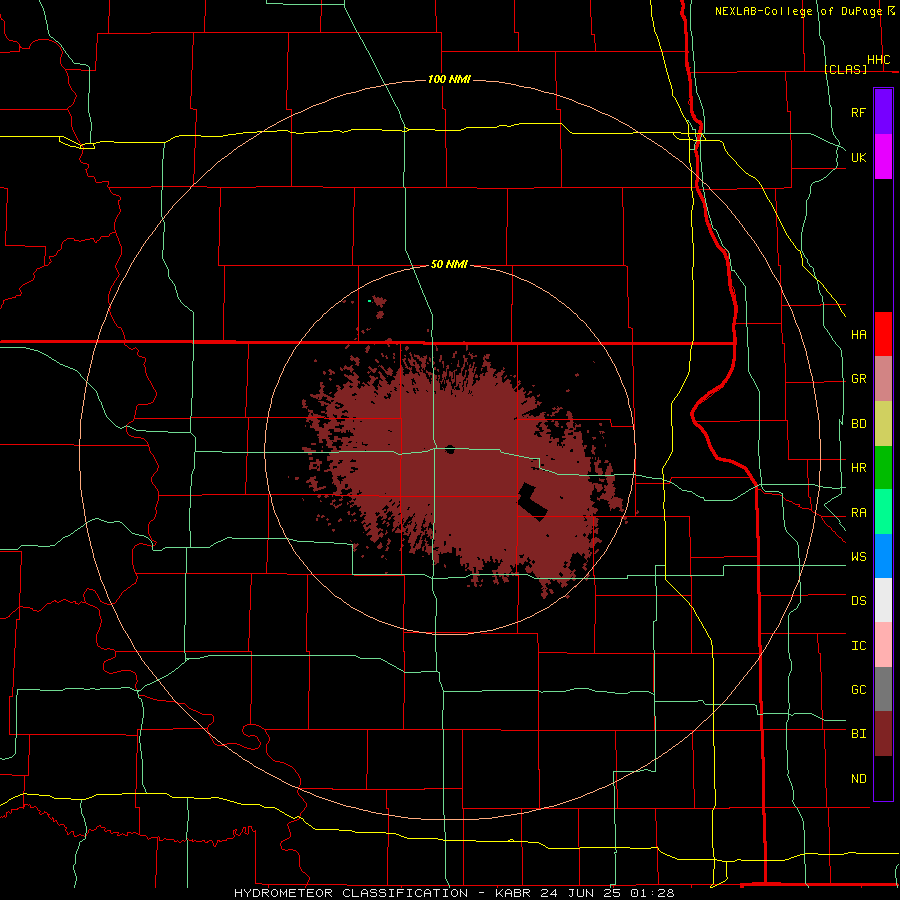The width and height of the screenshot is (900, 900).
Task: Select the WS blue legend color swatch
Action: click(x=883, y=556)
